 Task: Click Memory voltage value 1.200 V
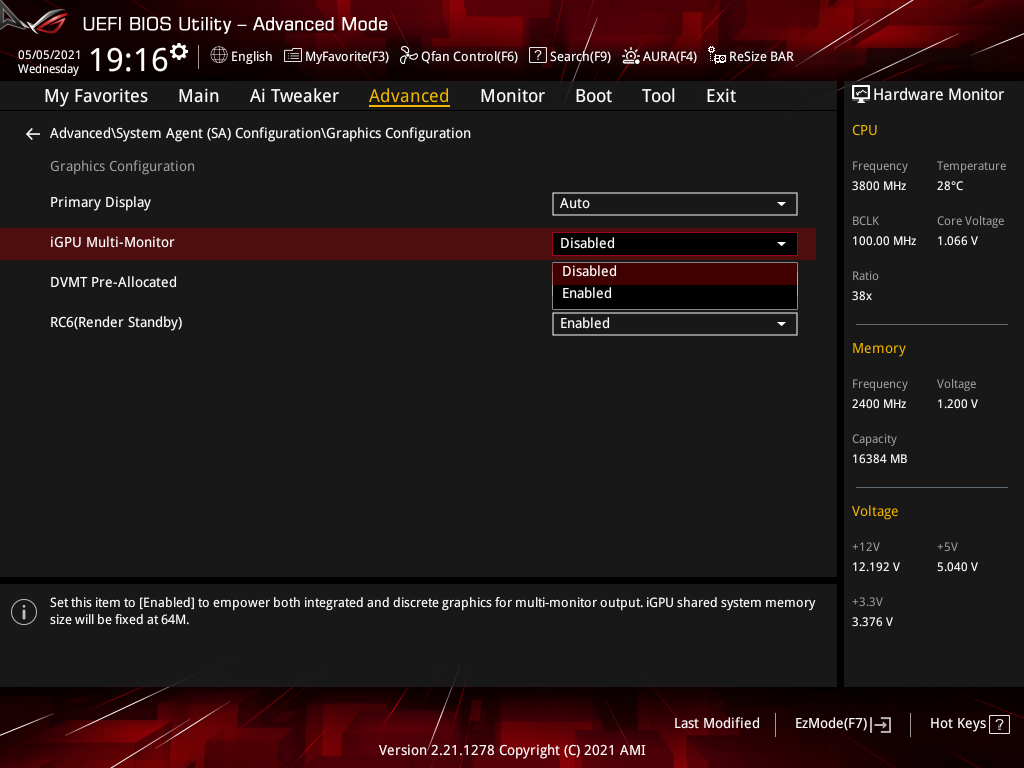[x=957, y=404]
